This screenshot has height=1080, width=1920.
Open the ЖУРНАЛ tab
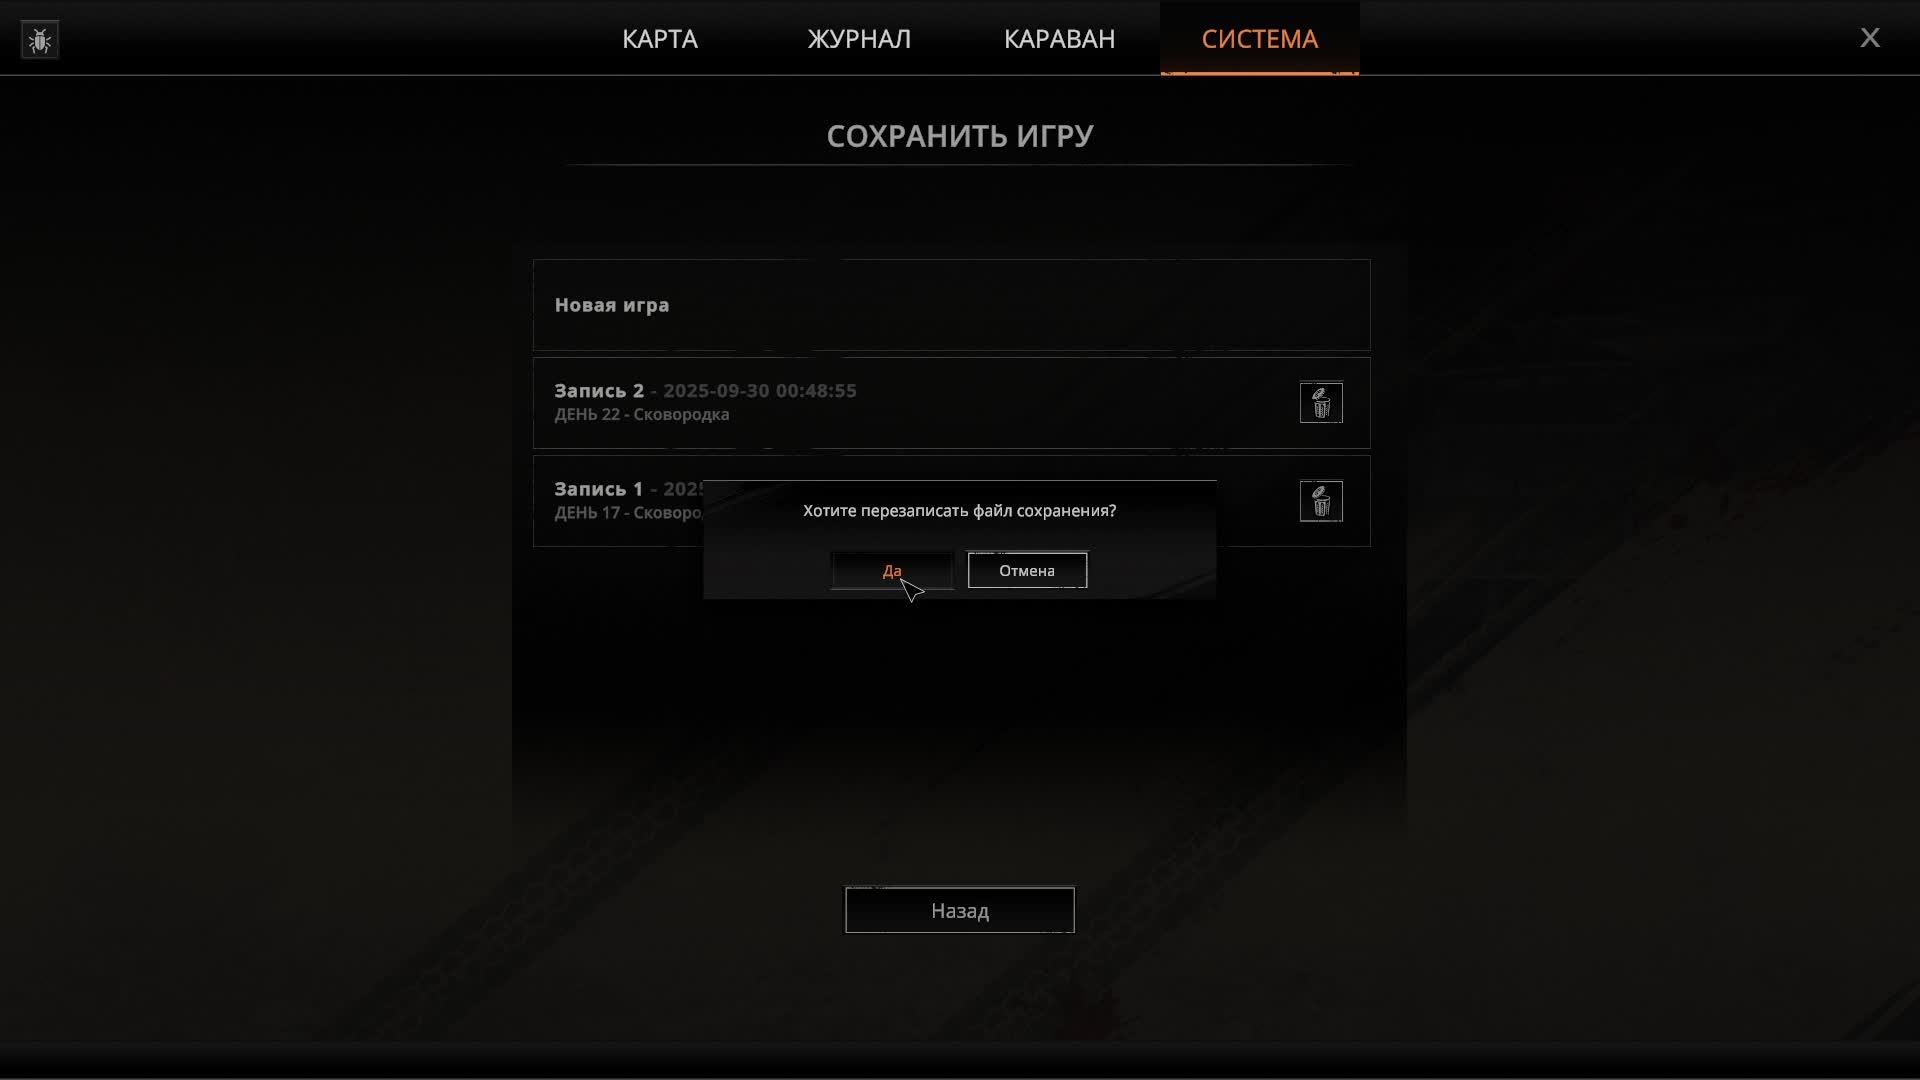tap(859, 39)
